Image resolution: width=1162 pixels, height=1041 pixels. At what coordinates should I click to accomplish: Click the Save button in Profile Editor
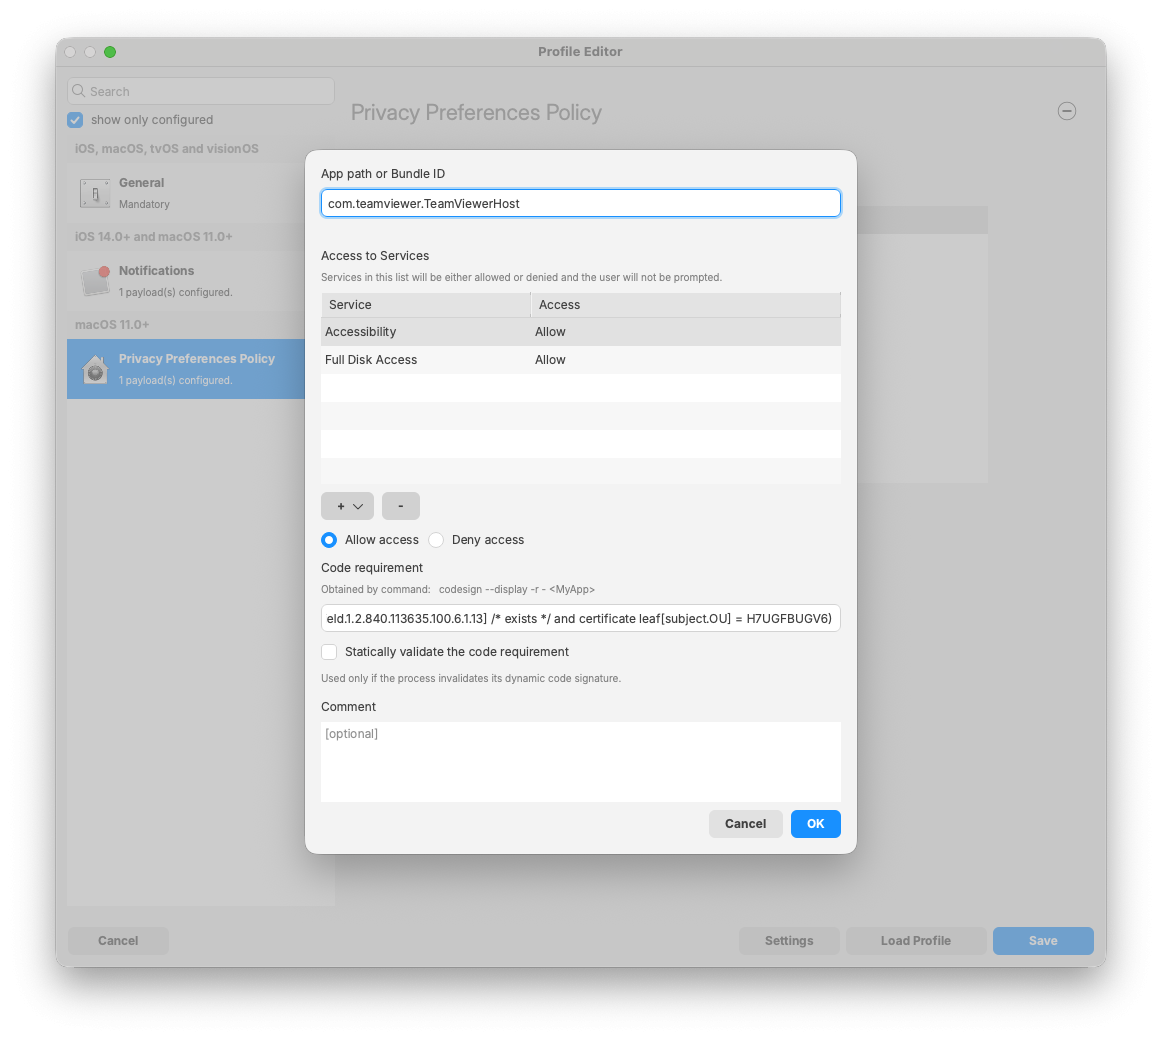[x=1043, y=941]
